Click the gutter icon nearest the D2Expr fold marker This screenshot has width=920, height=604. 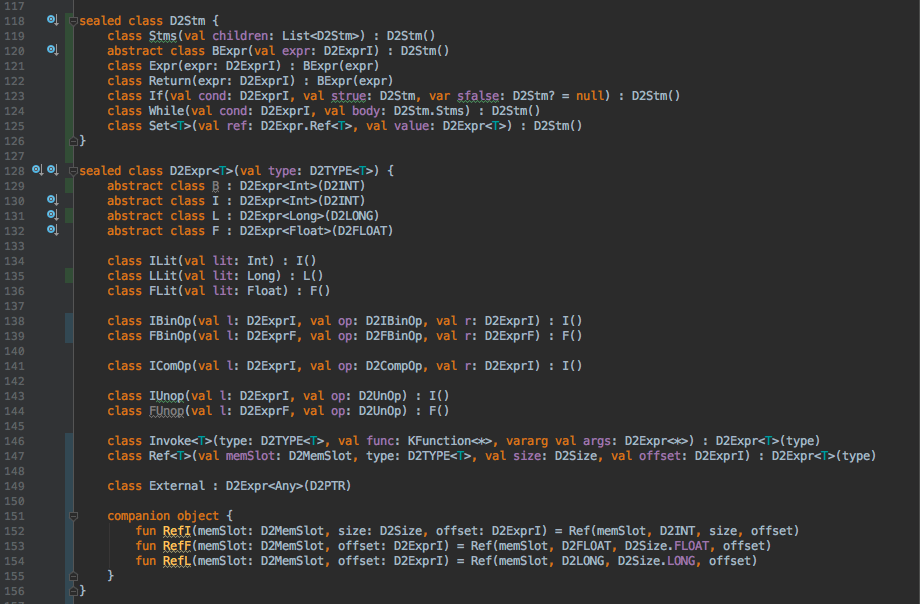[53, 171]
